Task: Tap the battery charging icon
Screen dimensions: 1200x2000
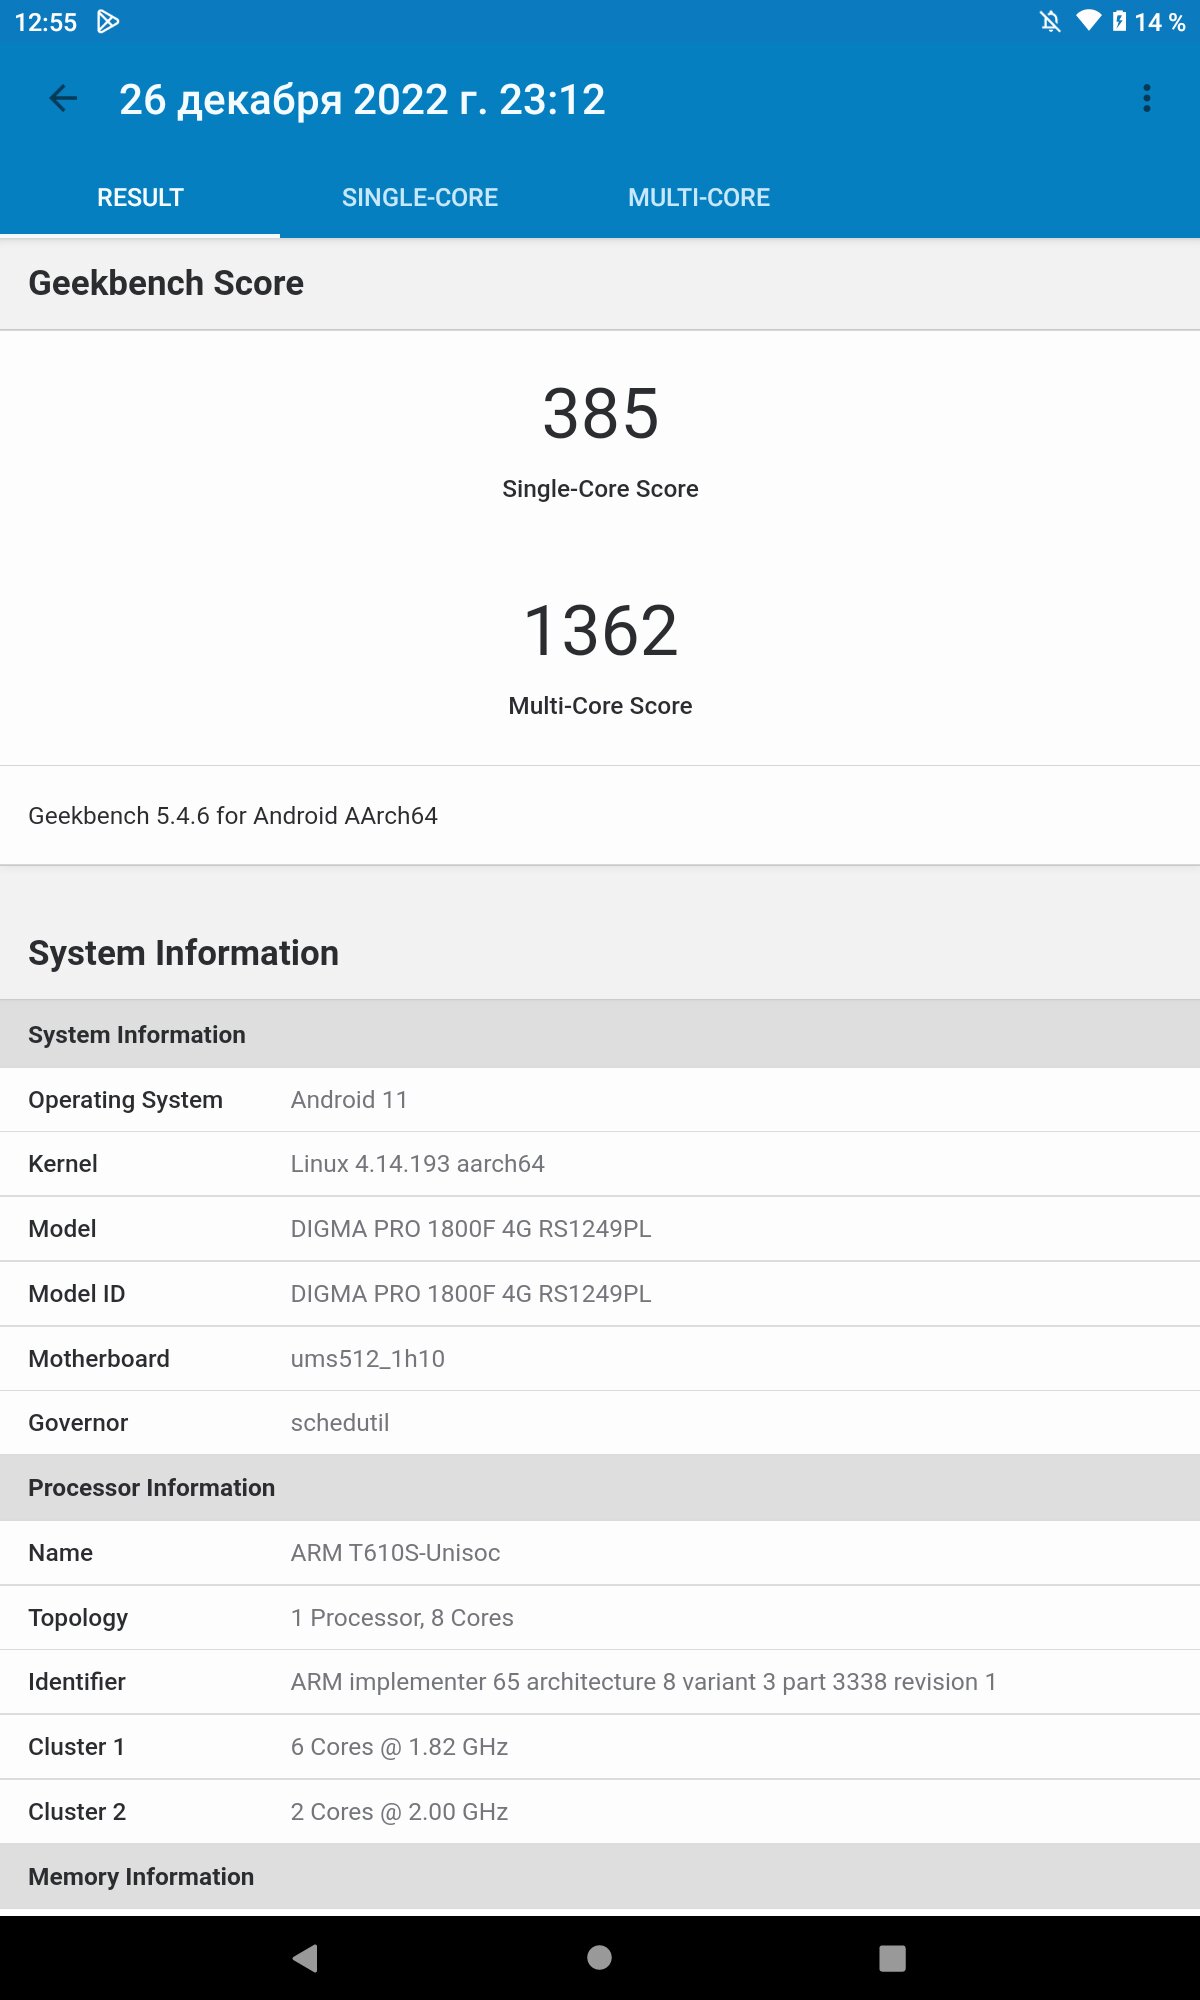Action: coord(1119,21)
